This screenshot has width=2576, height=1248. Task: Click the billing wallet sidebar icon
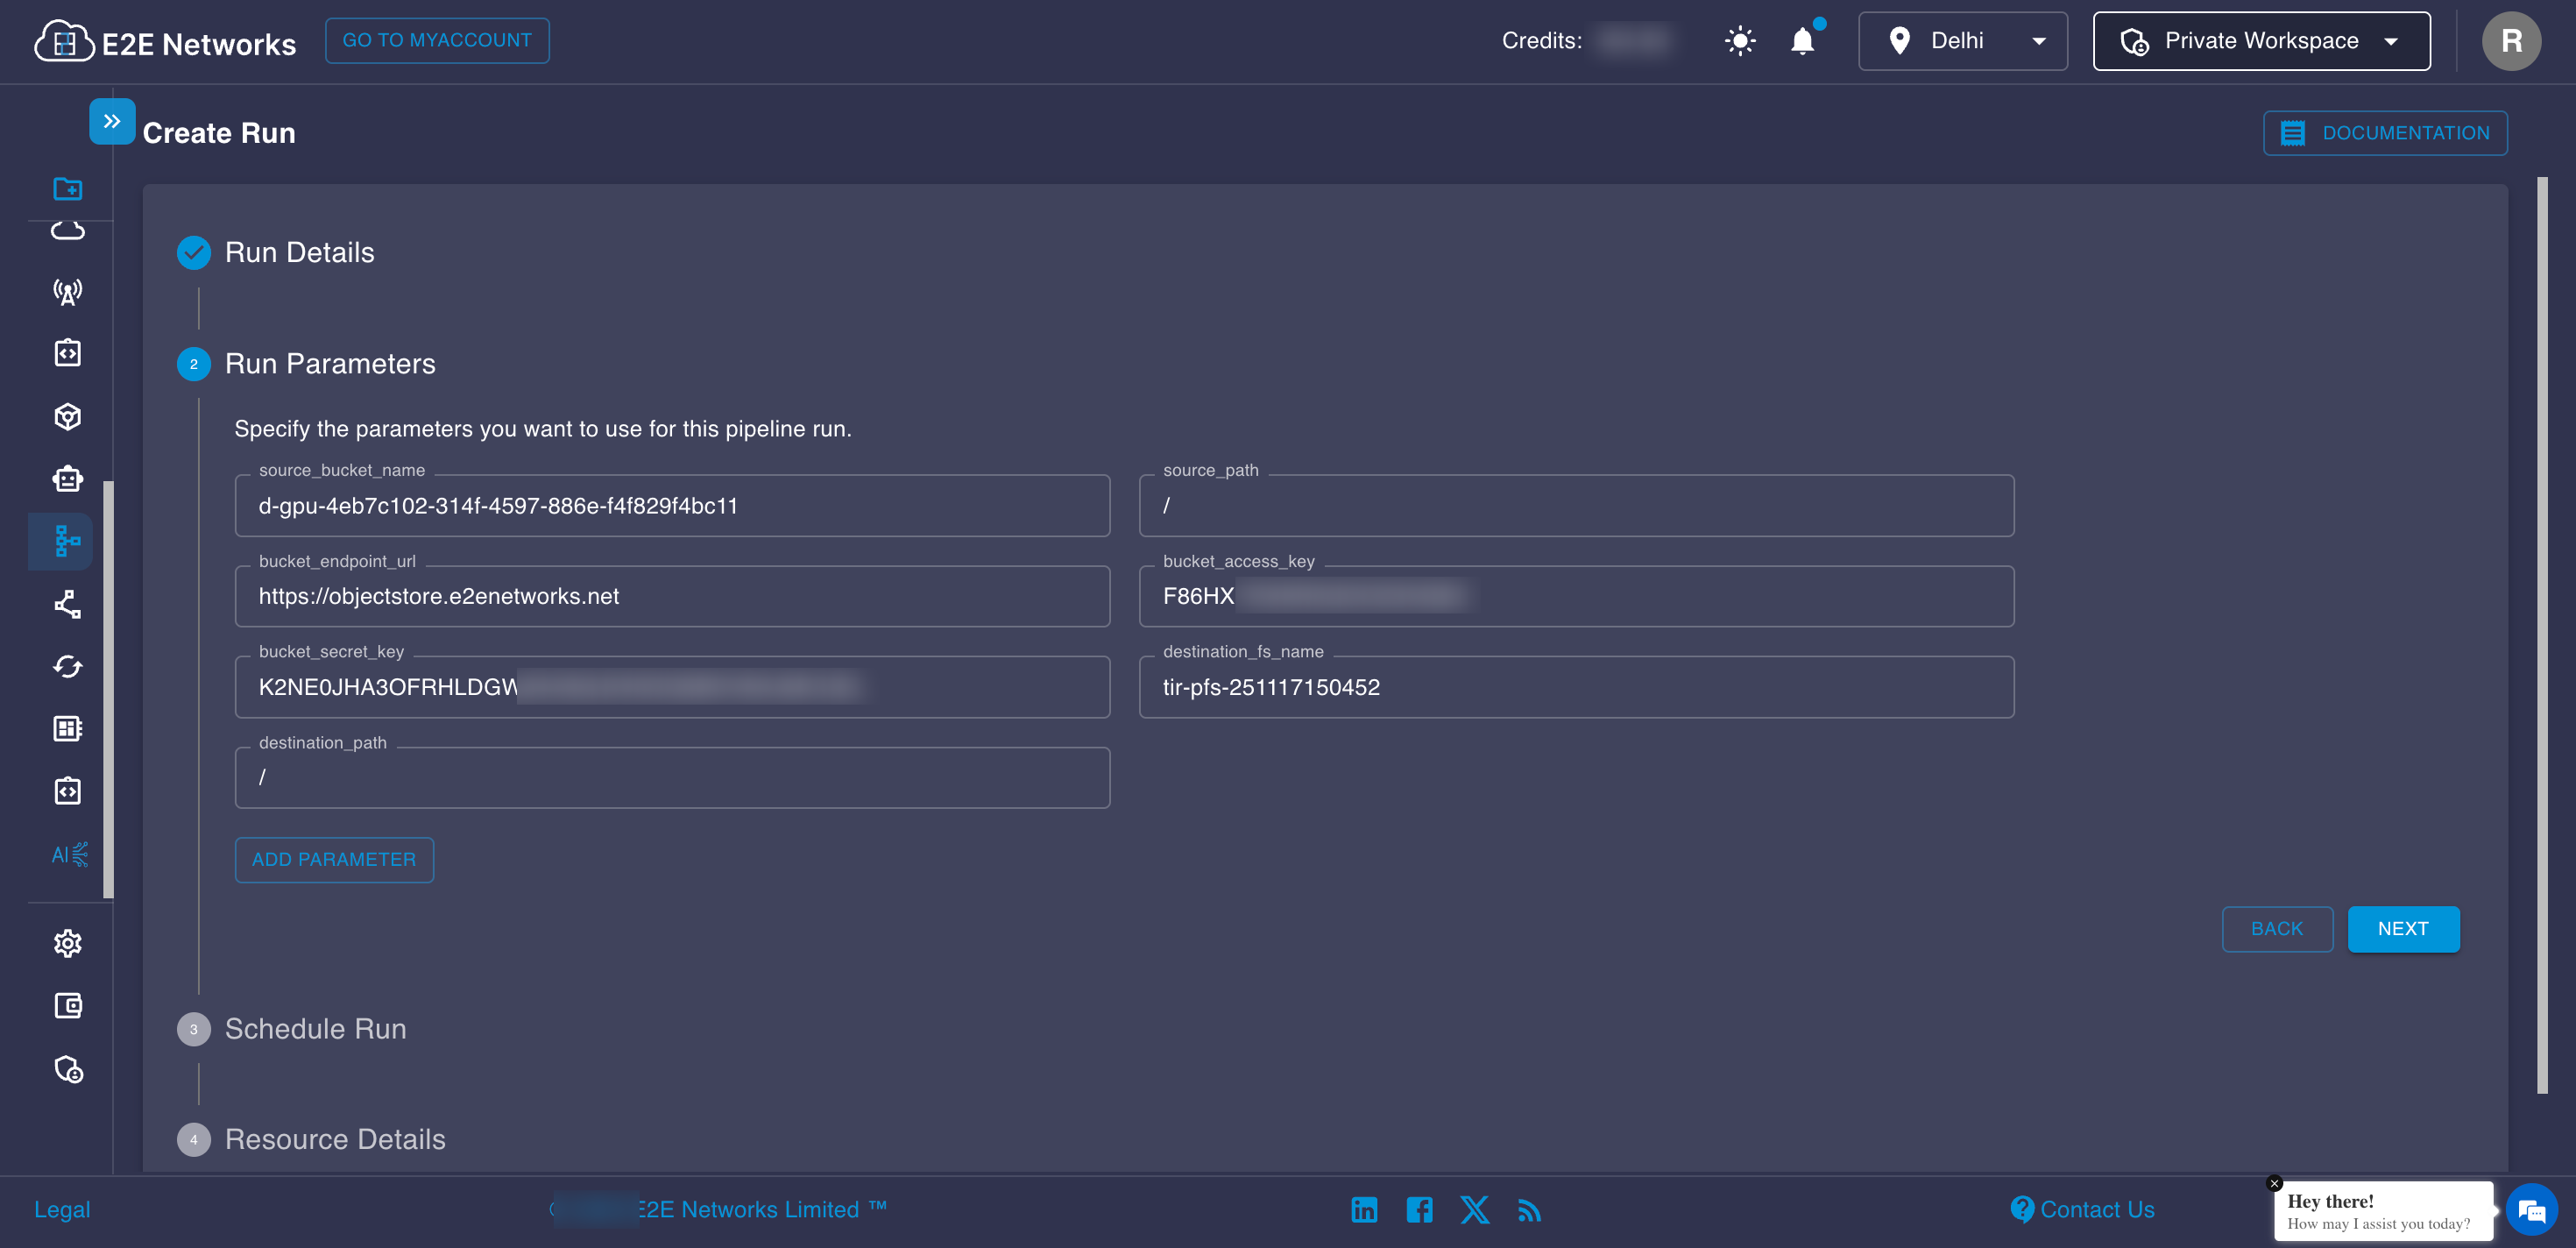point(66,1005)
